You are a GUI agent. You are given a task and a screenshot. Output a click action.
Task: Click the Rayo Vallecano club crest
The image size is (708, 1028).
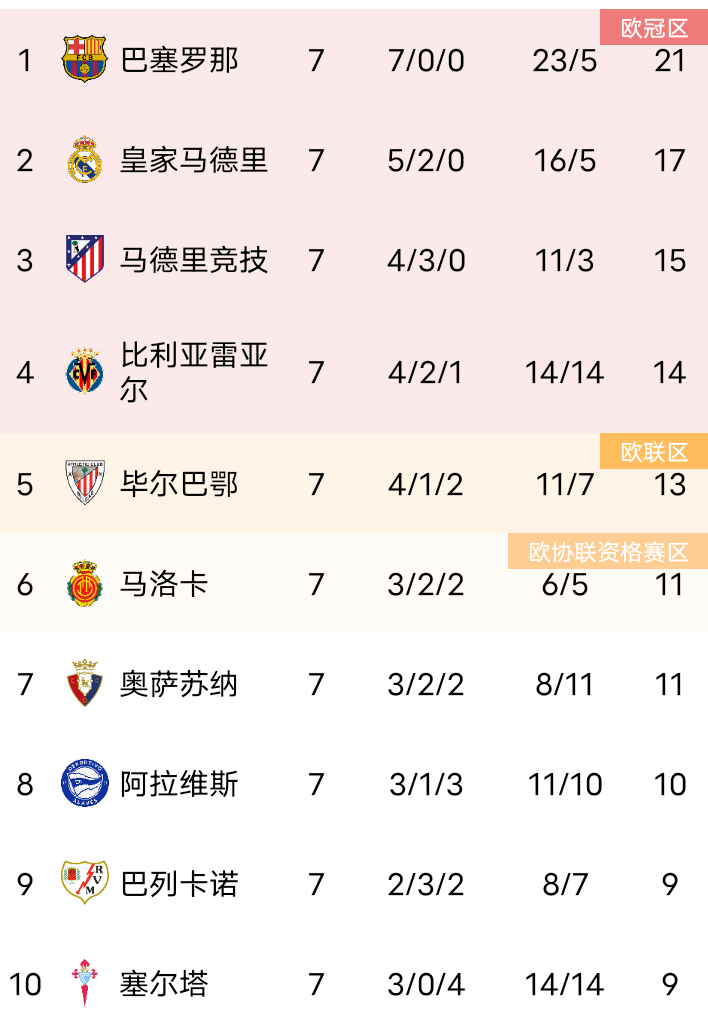click(84, 883)
